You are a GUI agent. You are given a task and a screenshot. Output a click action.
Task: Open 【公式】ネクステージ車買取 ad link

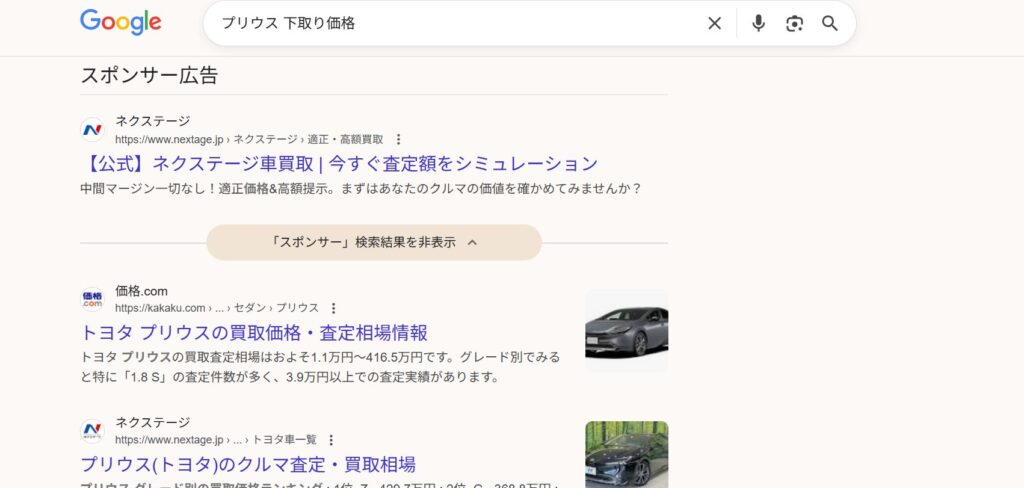coord(339,164)
